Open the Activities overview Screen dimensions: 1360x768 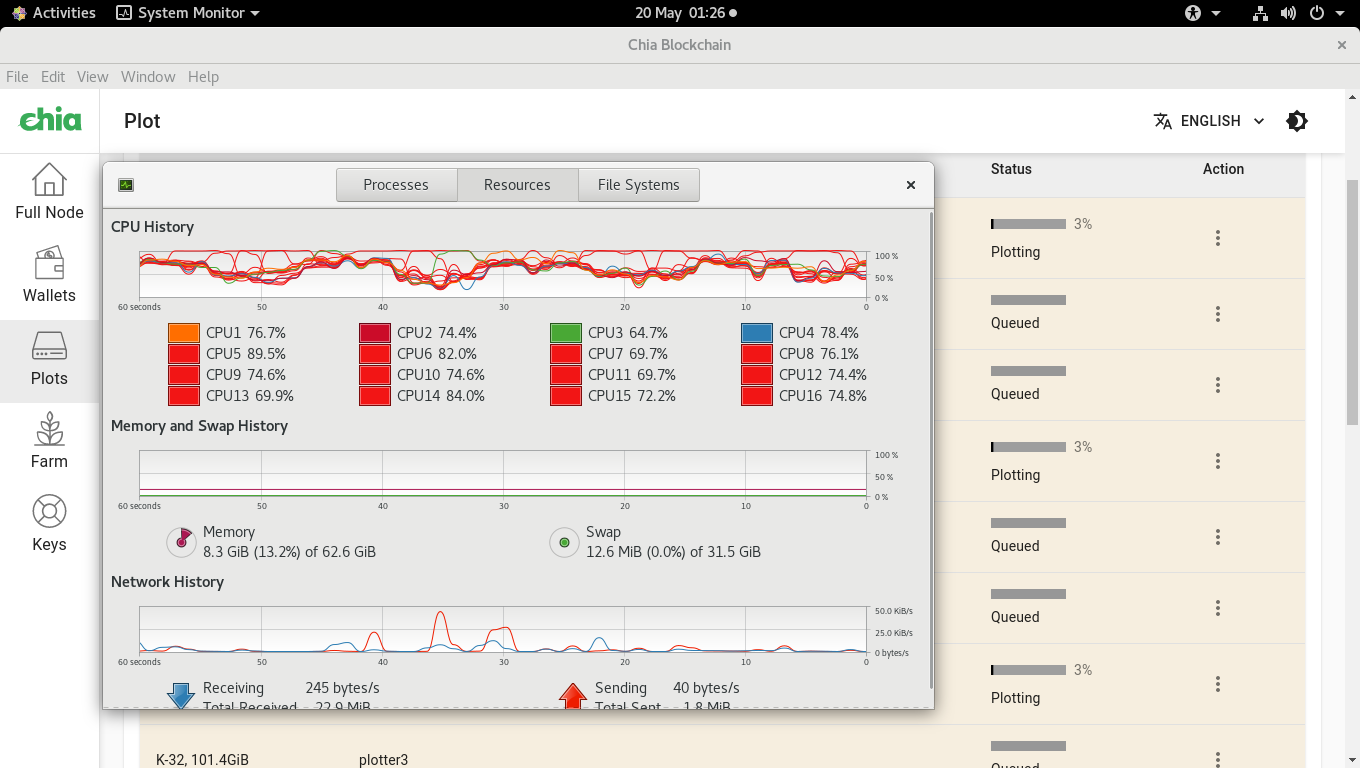pos(54,13)
